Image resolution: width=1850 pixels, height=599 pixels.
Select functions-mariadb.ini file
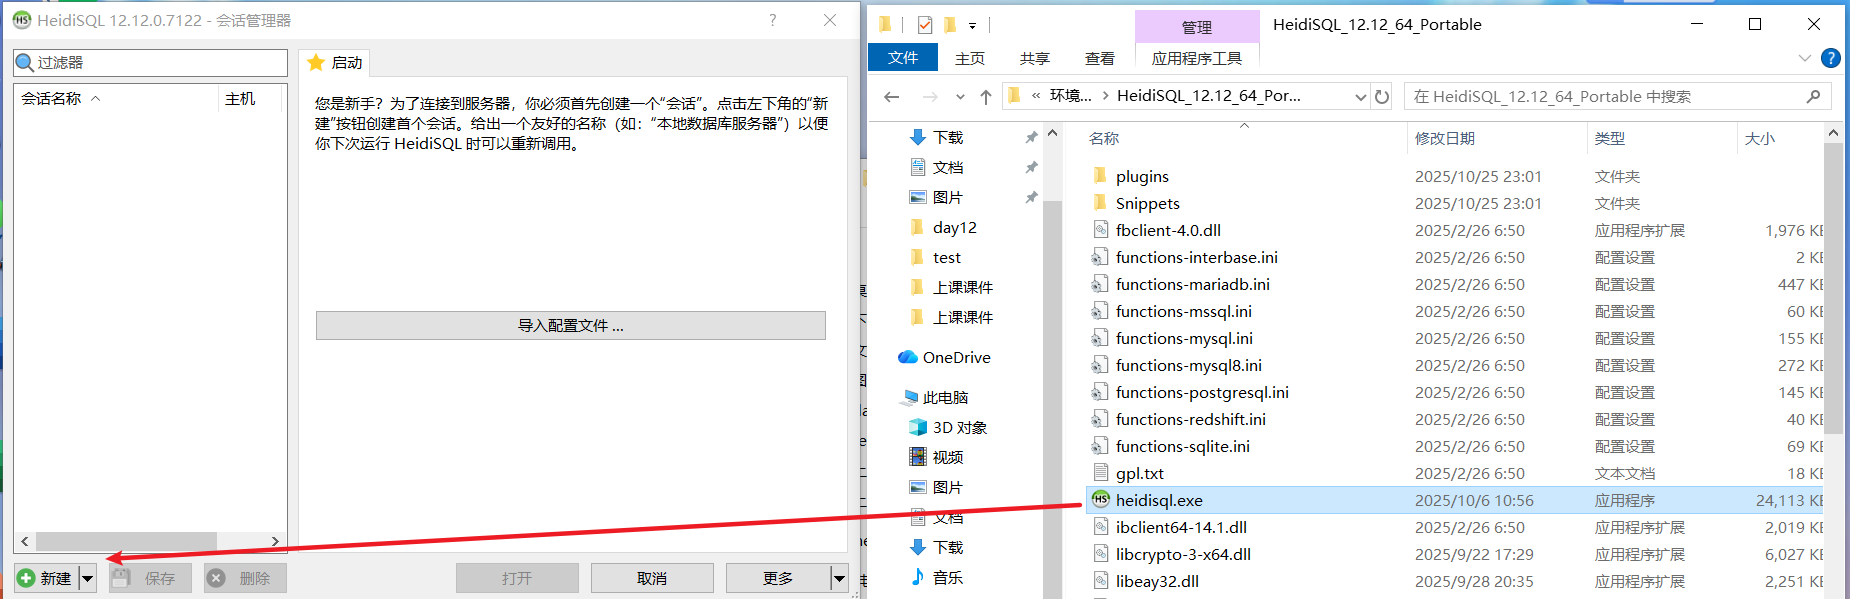pyautogui.click(x=1193, y=284)
